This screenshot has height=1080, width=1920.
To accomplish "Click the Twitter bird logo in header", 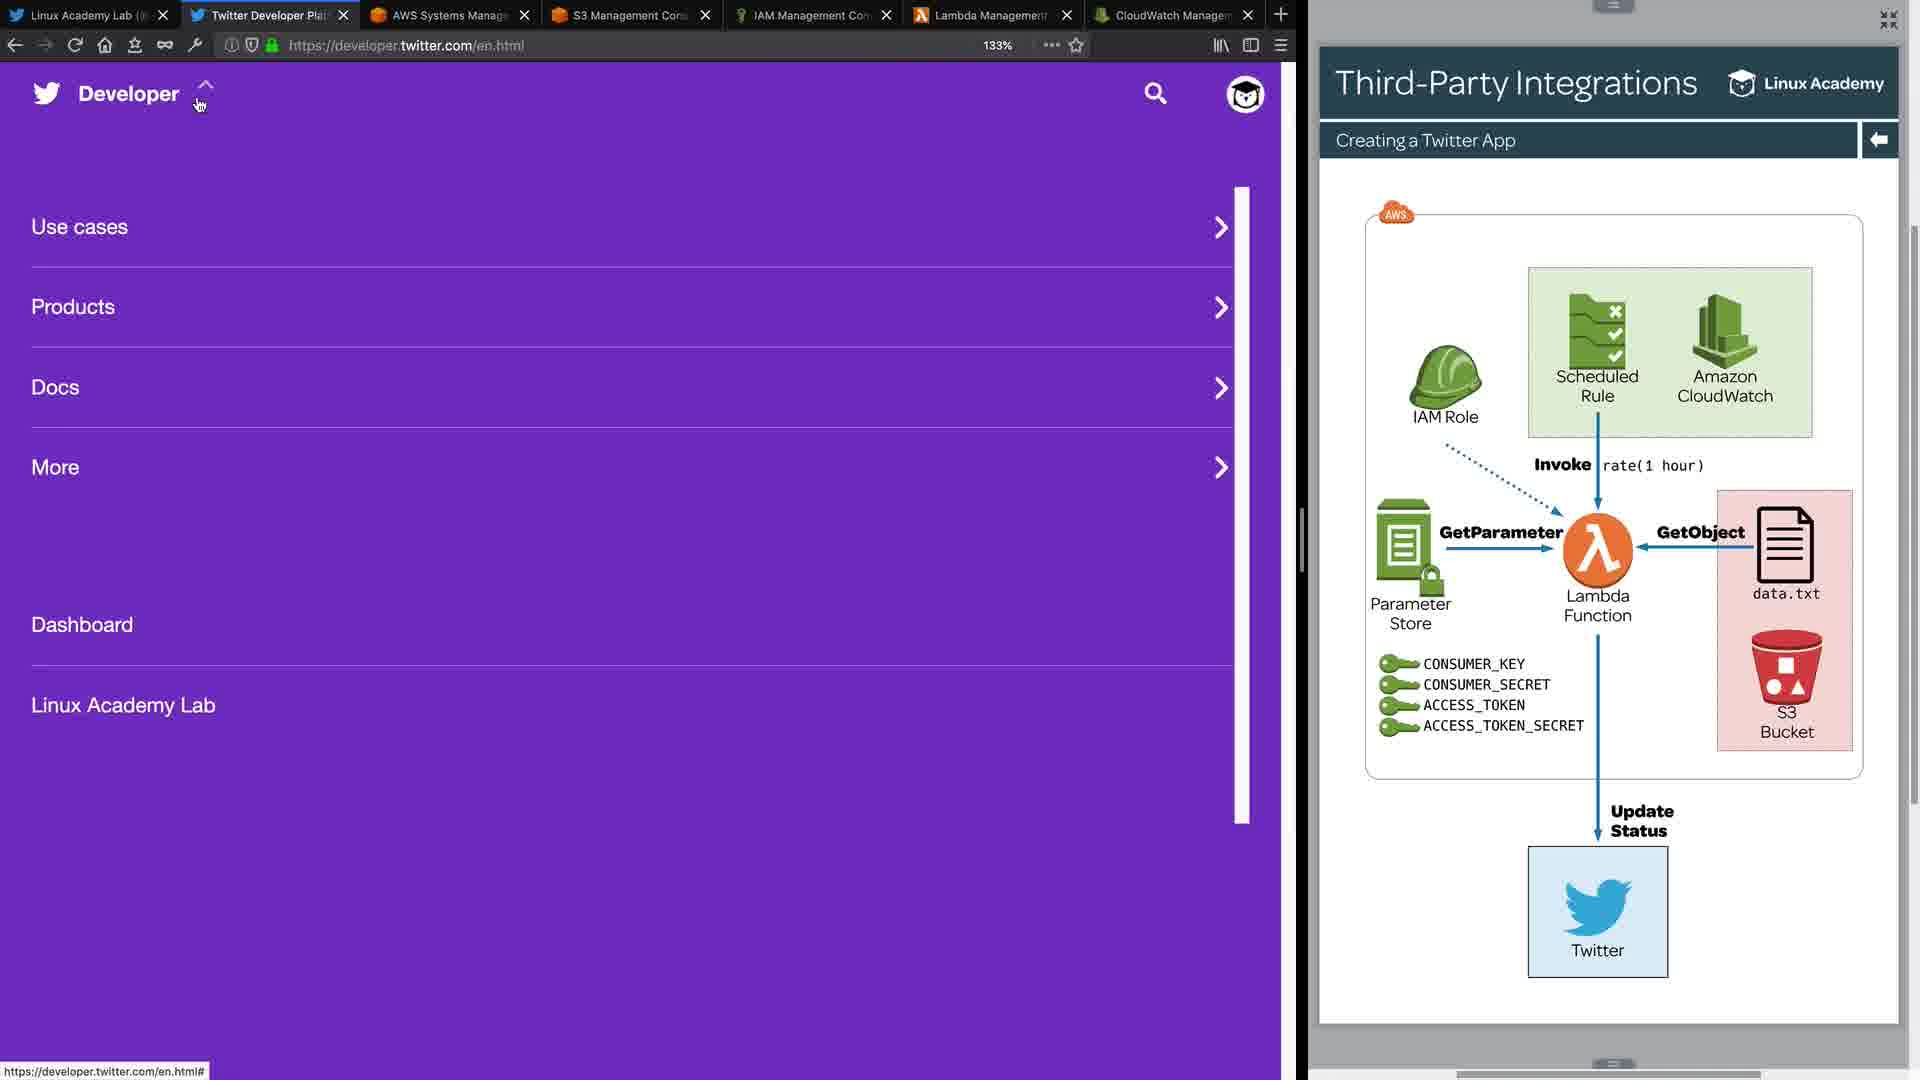I will 47,94.
